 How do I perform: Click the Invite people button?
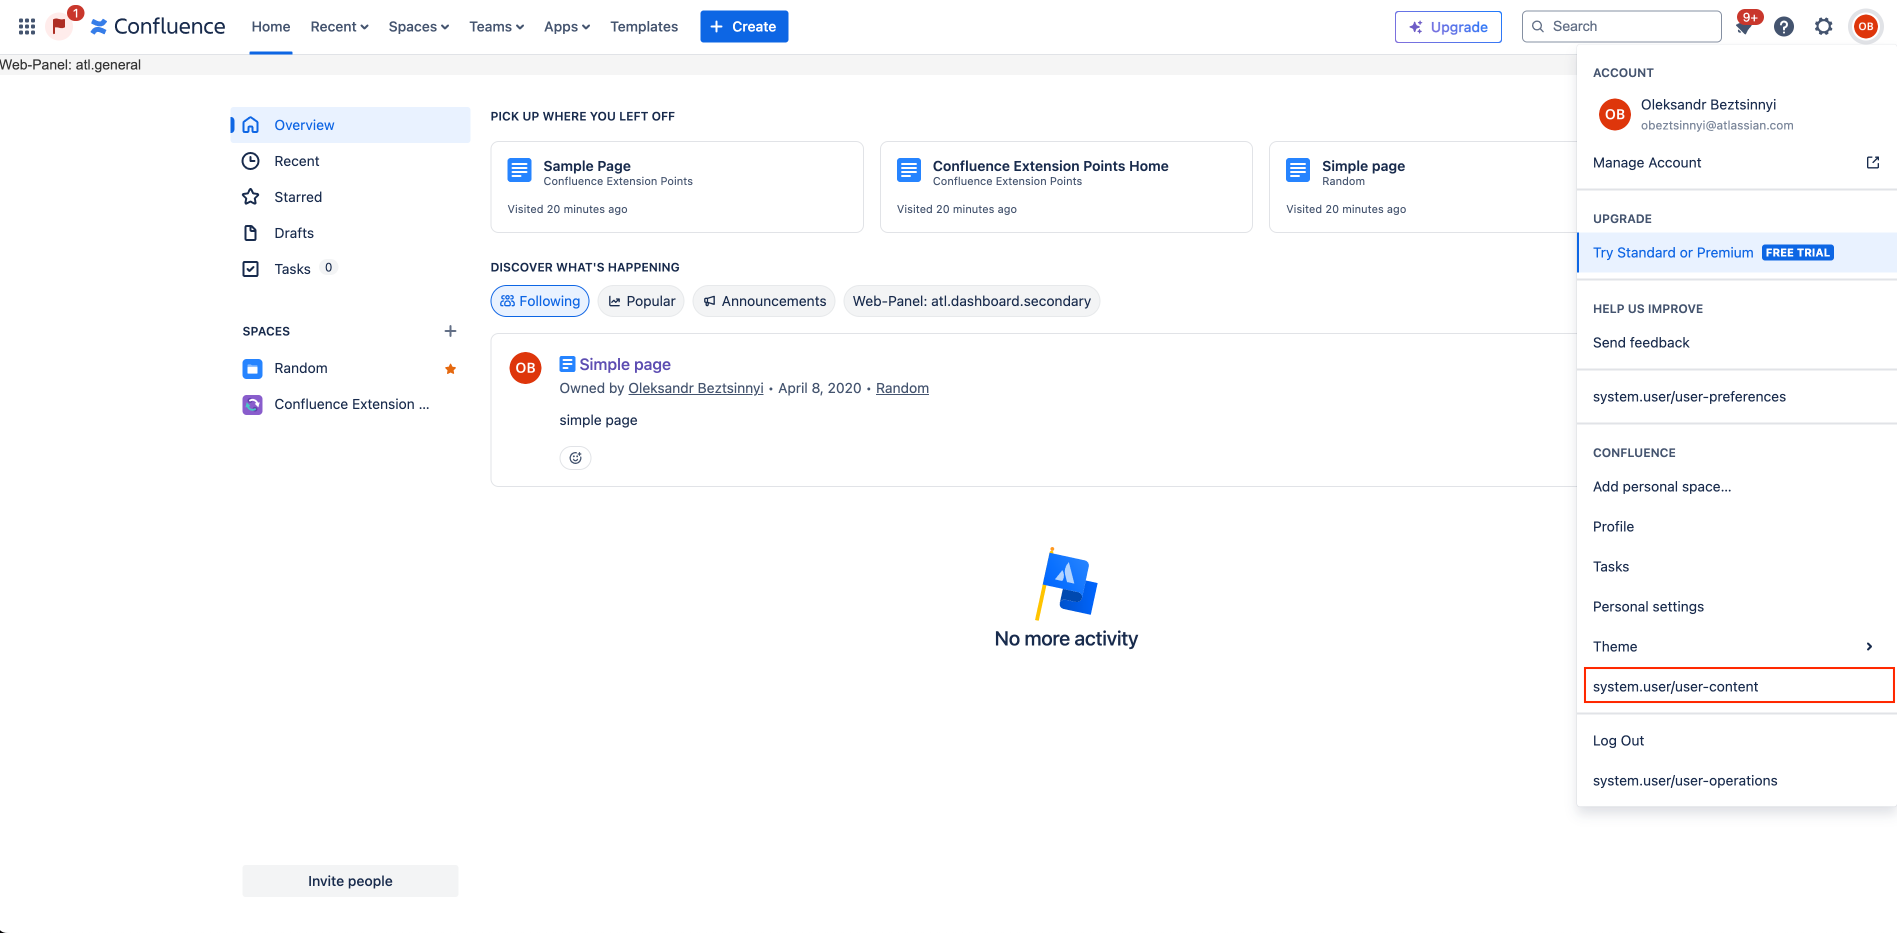pyautogui.click(x=350, y=881)
